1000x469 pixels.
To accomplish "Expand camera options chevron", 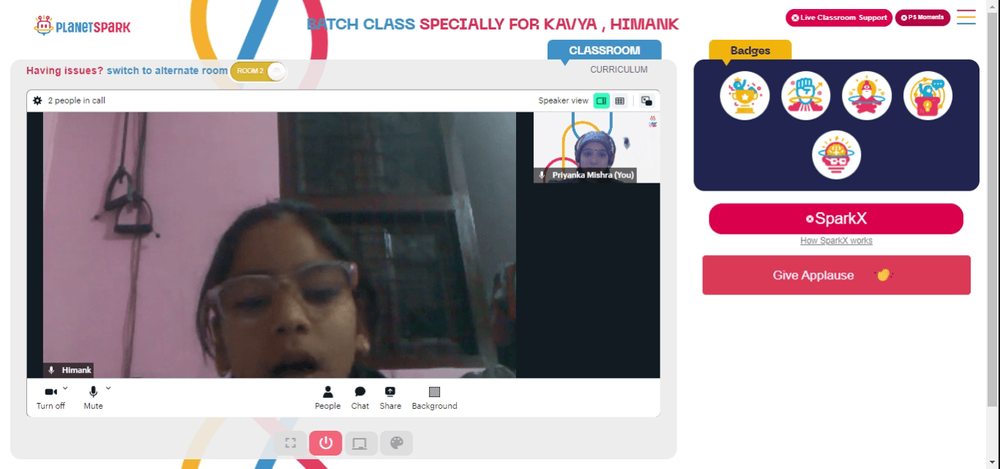I will click(x=65, y=388).
